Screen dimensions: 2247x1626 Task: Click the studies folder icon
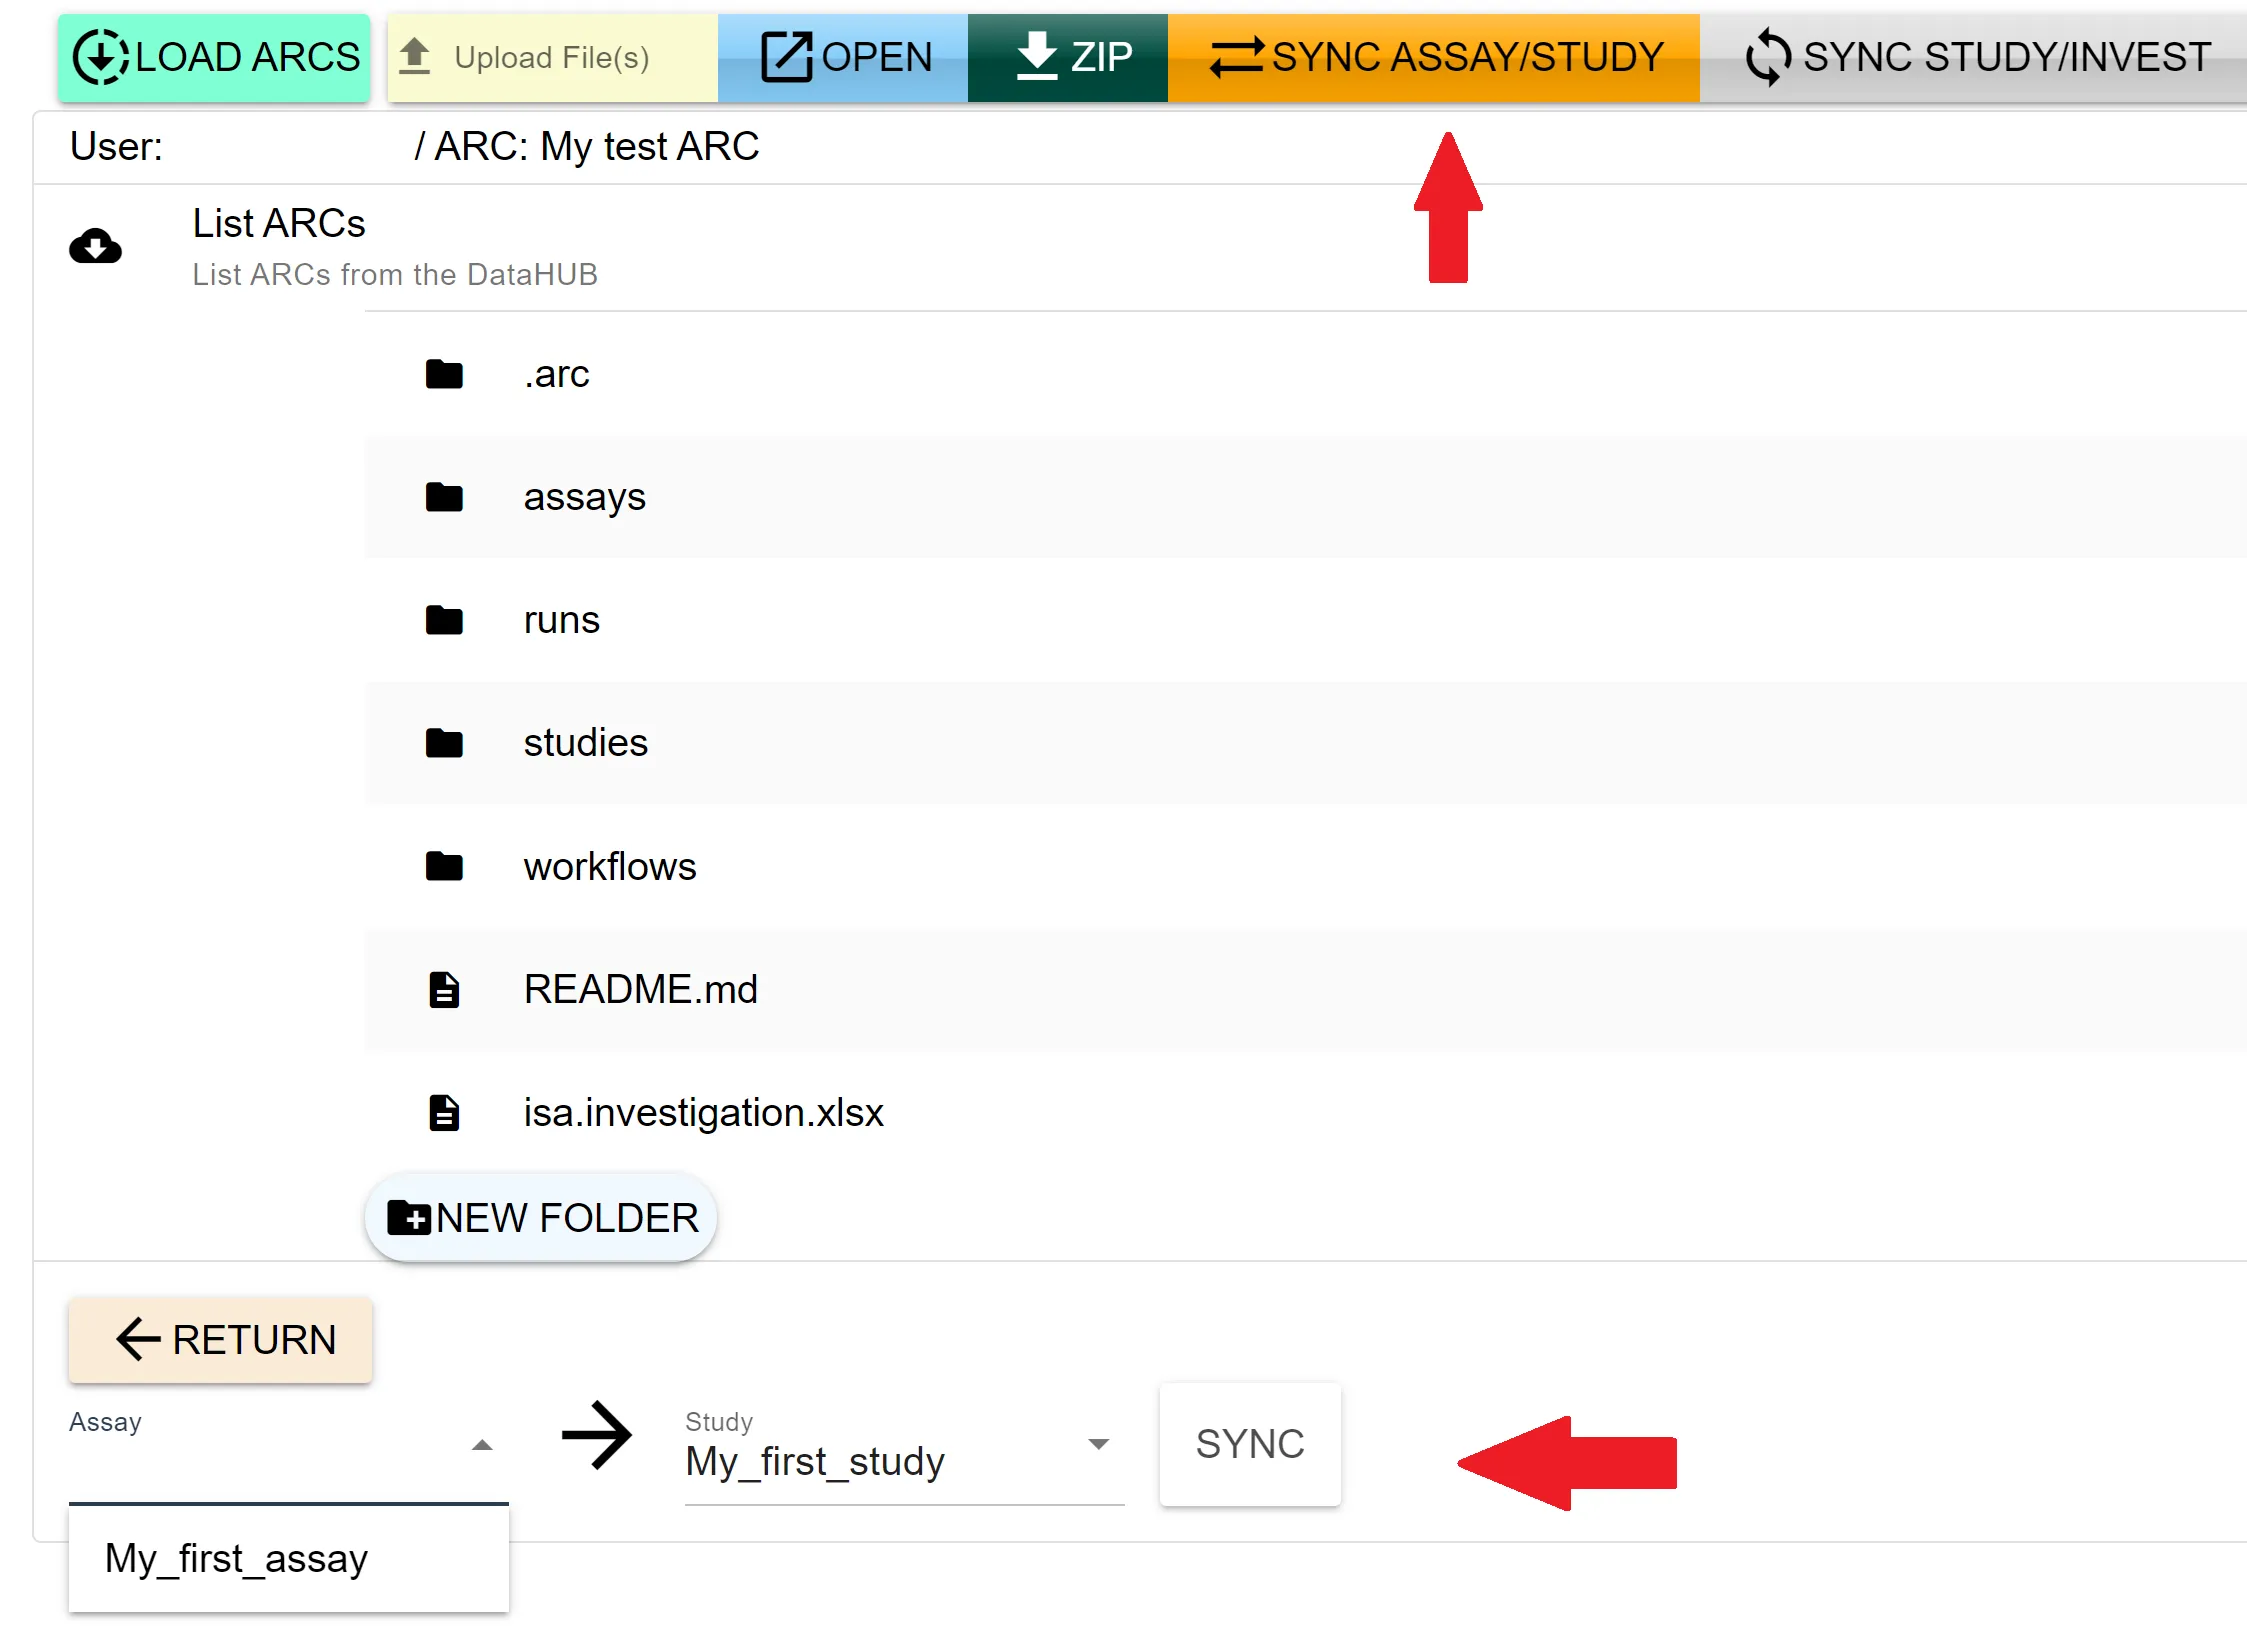point(444,743)
